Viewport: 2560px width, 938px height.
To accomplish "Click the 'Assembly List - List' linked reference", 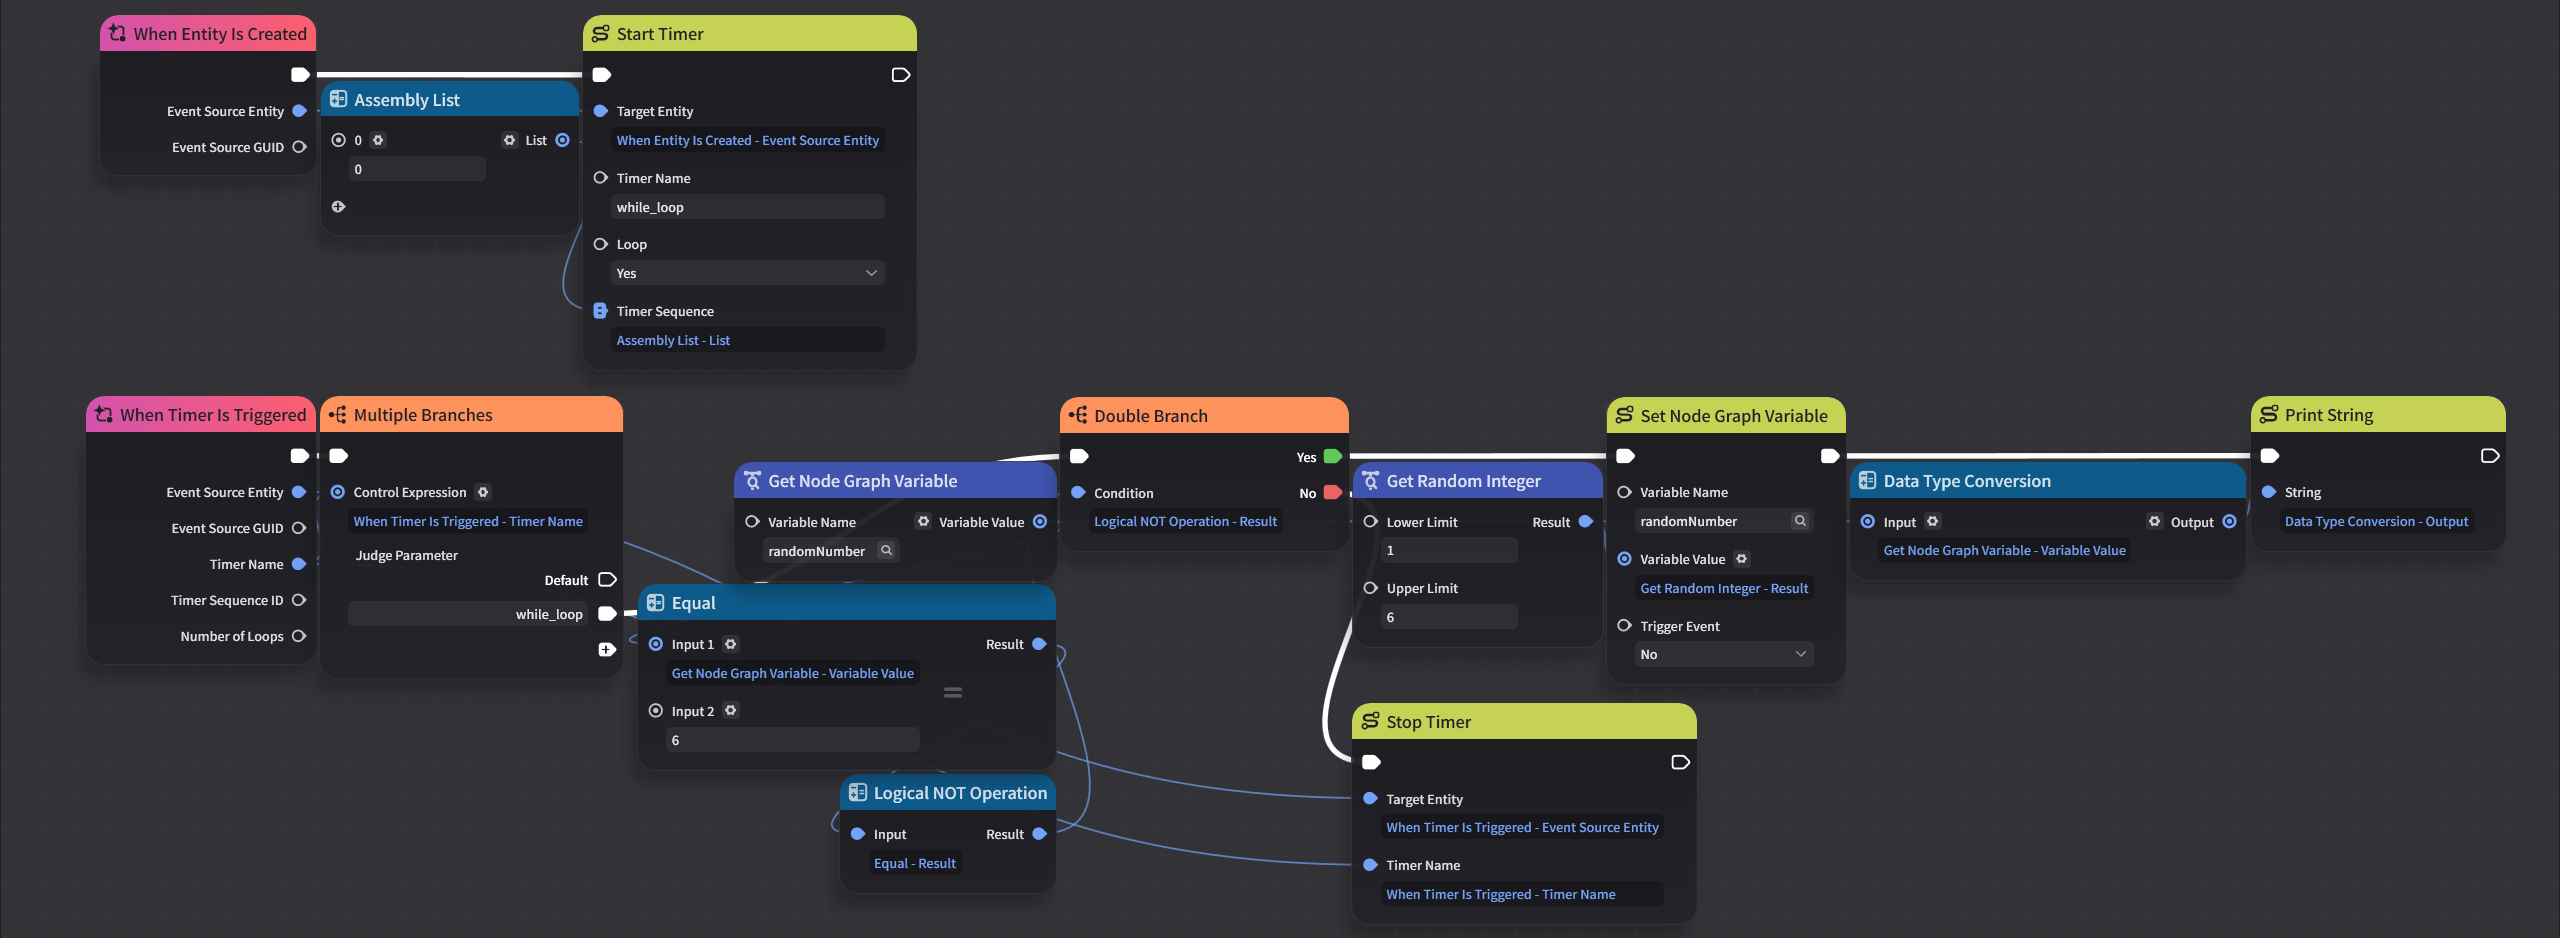I will (x=673, y=340).
